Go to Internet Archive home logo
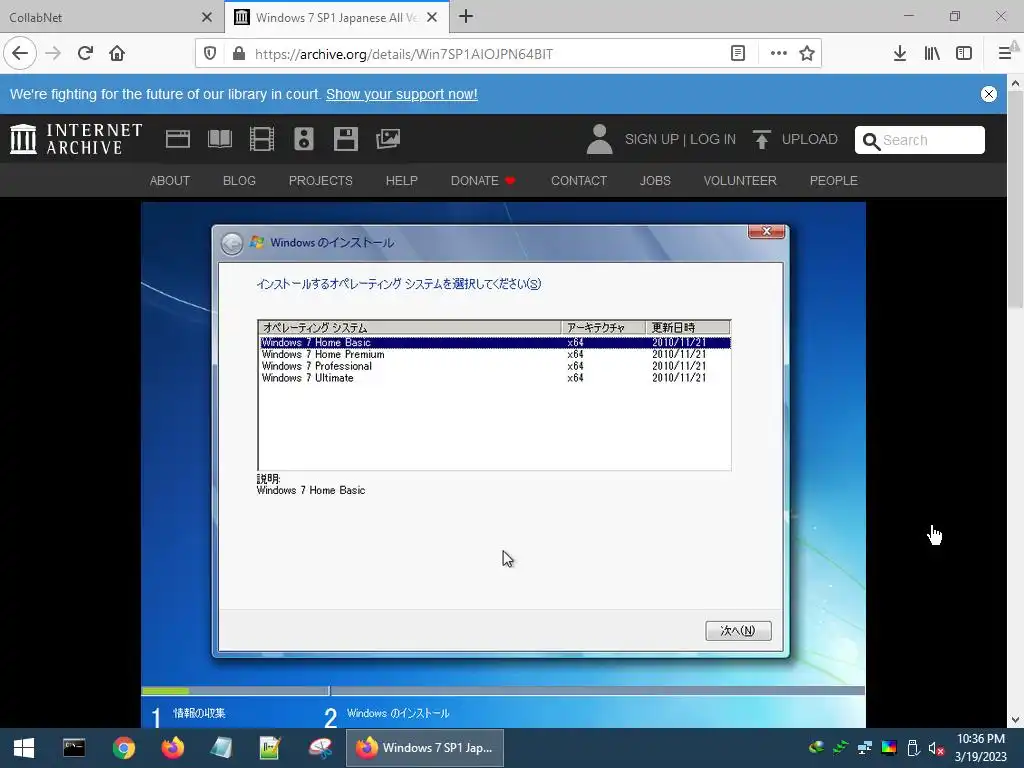Screen dimensions: 1024x768 [x=76, y=139]
